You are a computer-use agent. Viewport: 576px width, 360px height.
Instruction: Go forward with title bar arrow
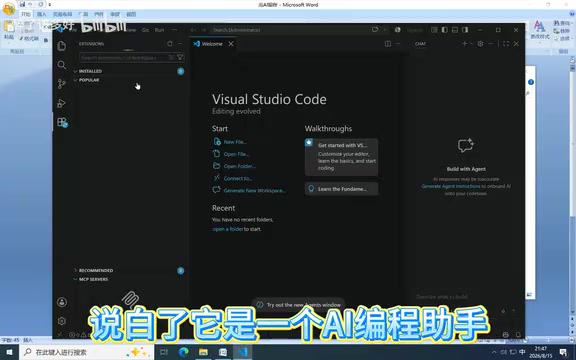pos(203,30)
